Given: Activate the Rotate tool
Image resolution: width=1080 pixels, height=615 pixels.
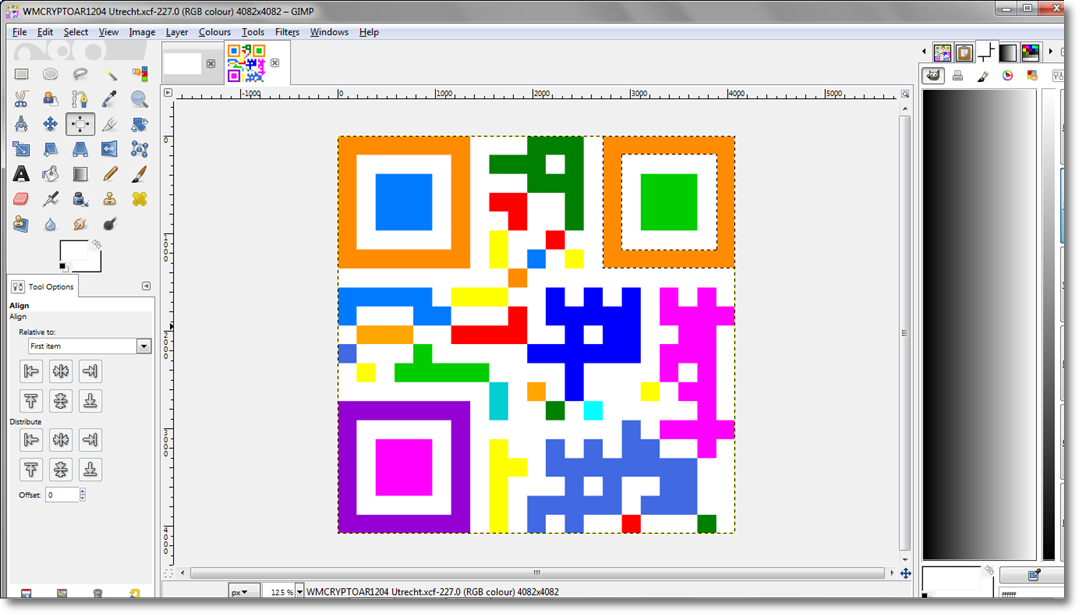Looking at the screenshot, I should coord(139,124).
